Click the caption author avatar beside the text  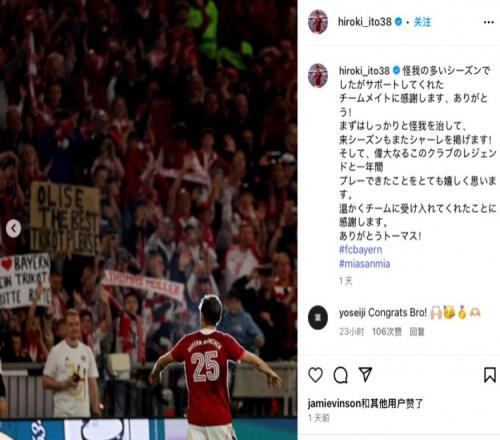(x=318, y=76)
